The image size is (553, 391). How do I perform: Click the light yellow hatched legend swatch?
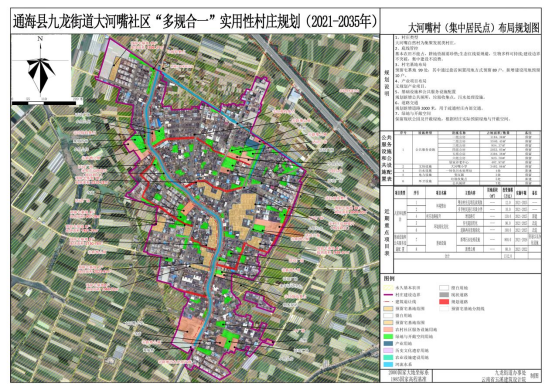(388, 288)
